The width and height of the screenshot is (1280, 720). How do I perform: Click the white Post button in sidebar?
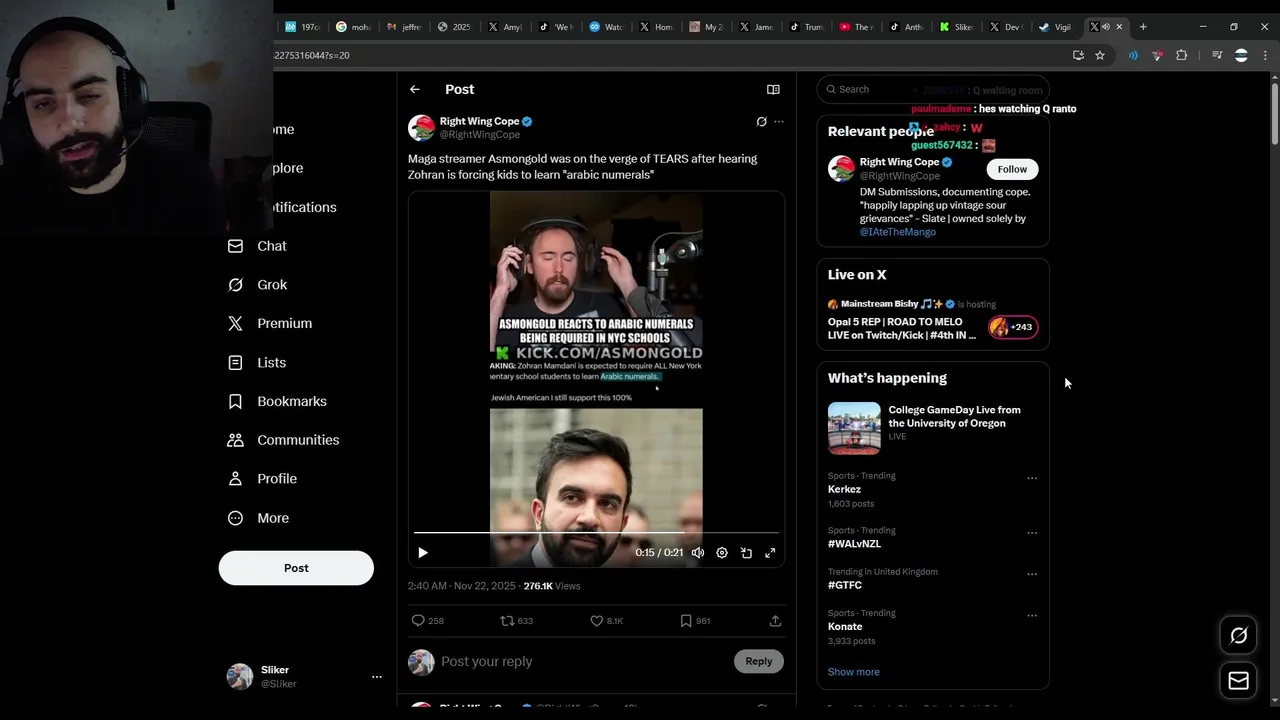(x=296, y=568)
